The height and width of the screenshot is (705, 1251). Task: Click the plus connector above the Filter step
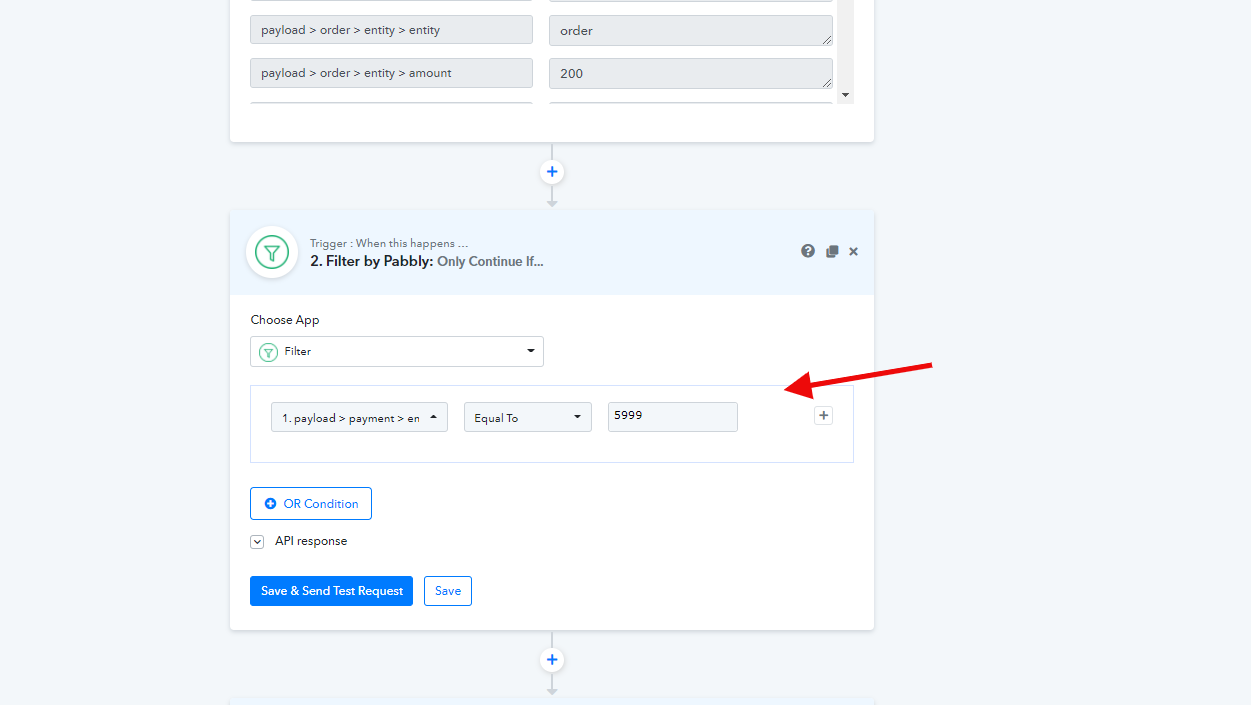(552, 172)
